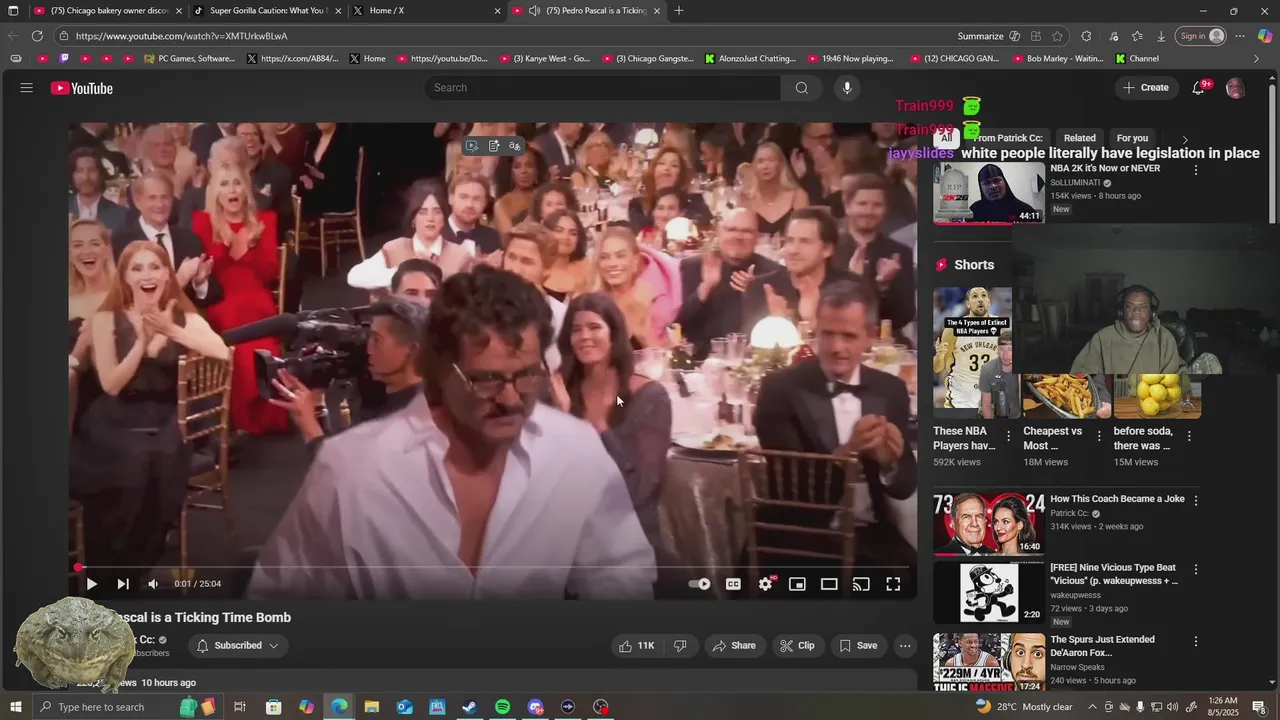This screenshot has height=720, width=1280.
Task: Click the address bar URL
Action: click(181, 36)
